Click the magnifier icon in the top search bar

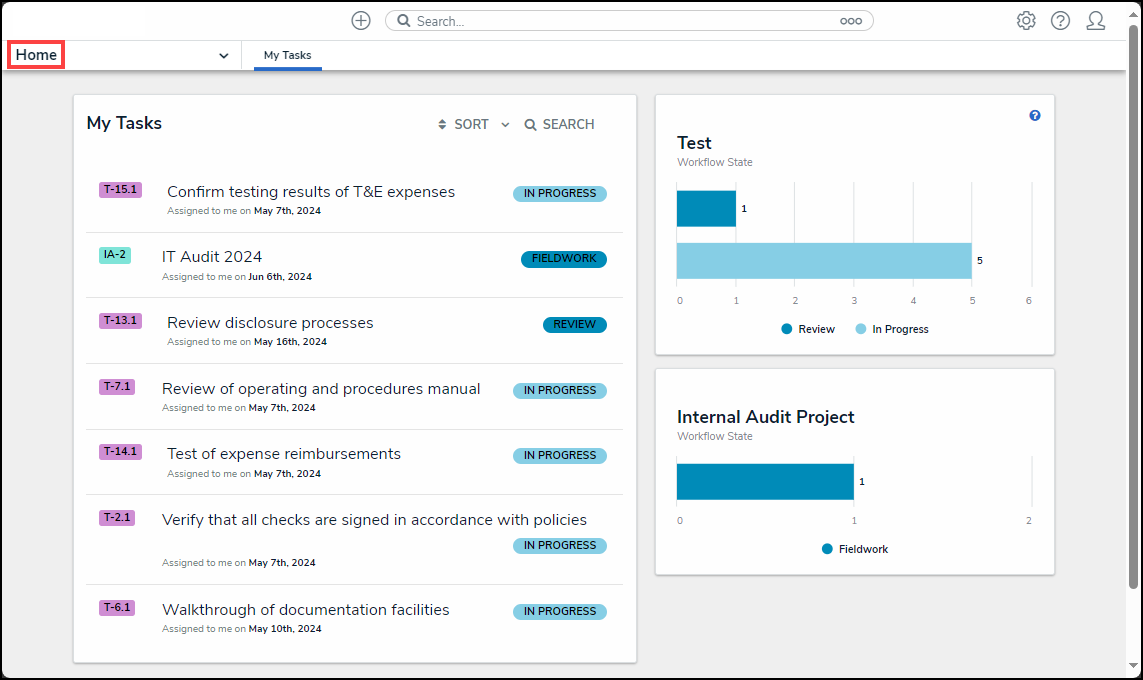403,21
